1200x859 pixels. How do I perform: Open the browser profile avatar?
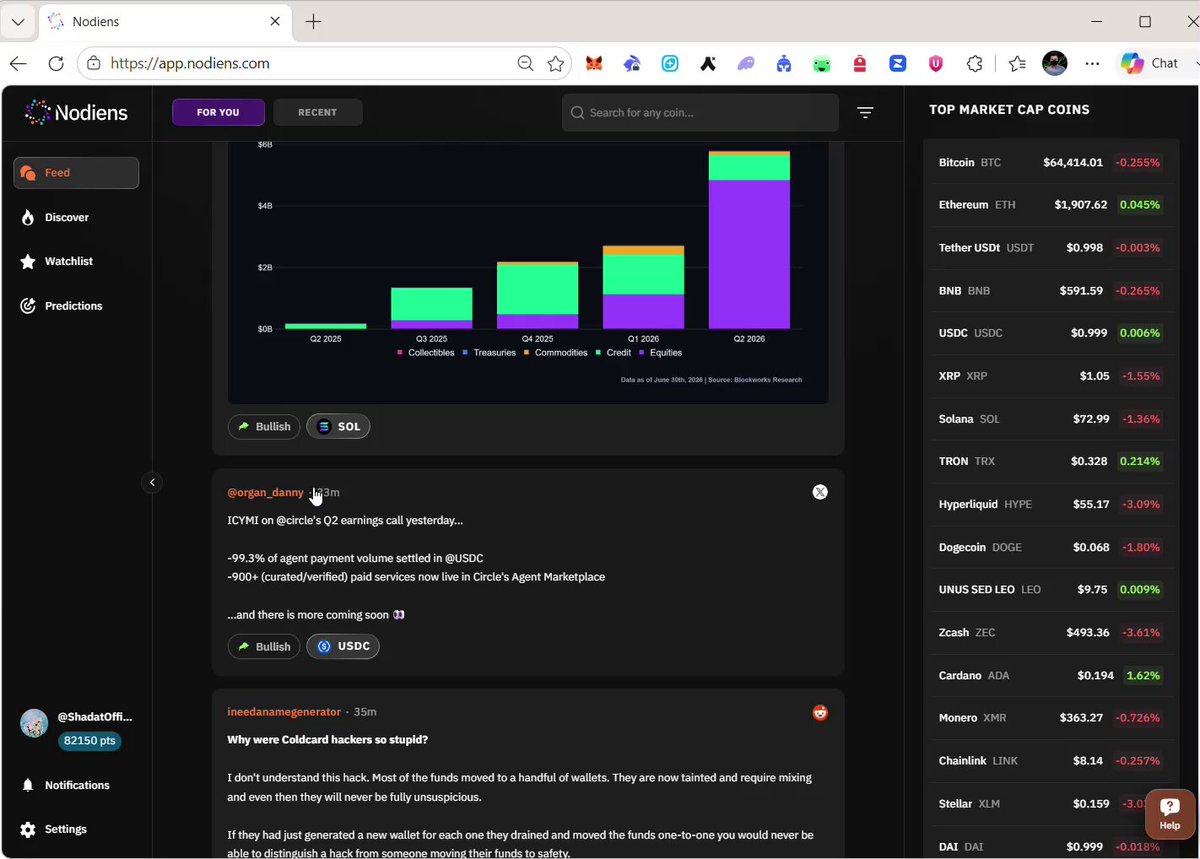pyautogui.click(x=1055, y=63)
